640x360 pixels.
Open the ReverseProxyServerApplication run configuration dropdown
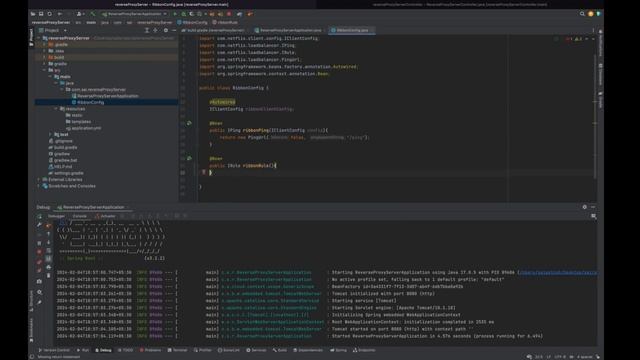pos(134,14)
